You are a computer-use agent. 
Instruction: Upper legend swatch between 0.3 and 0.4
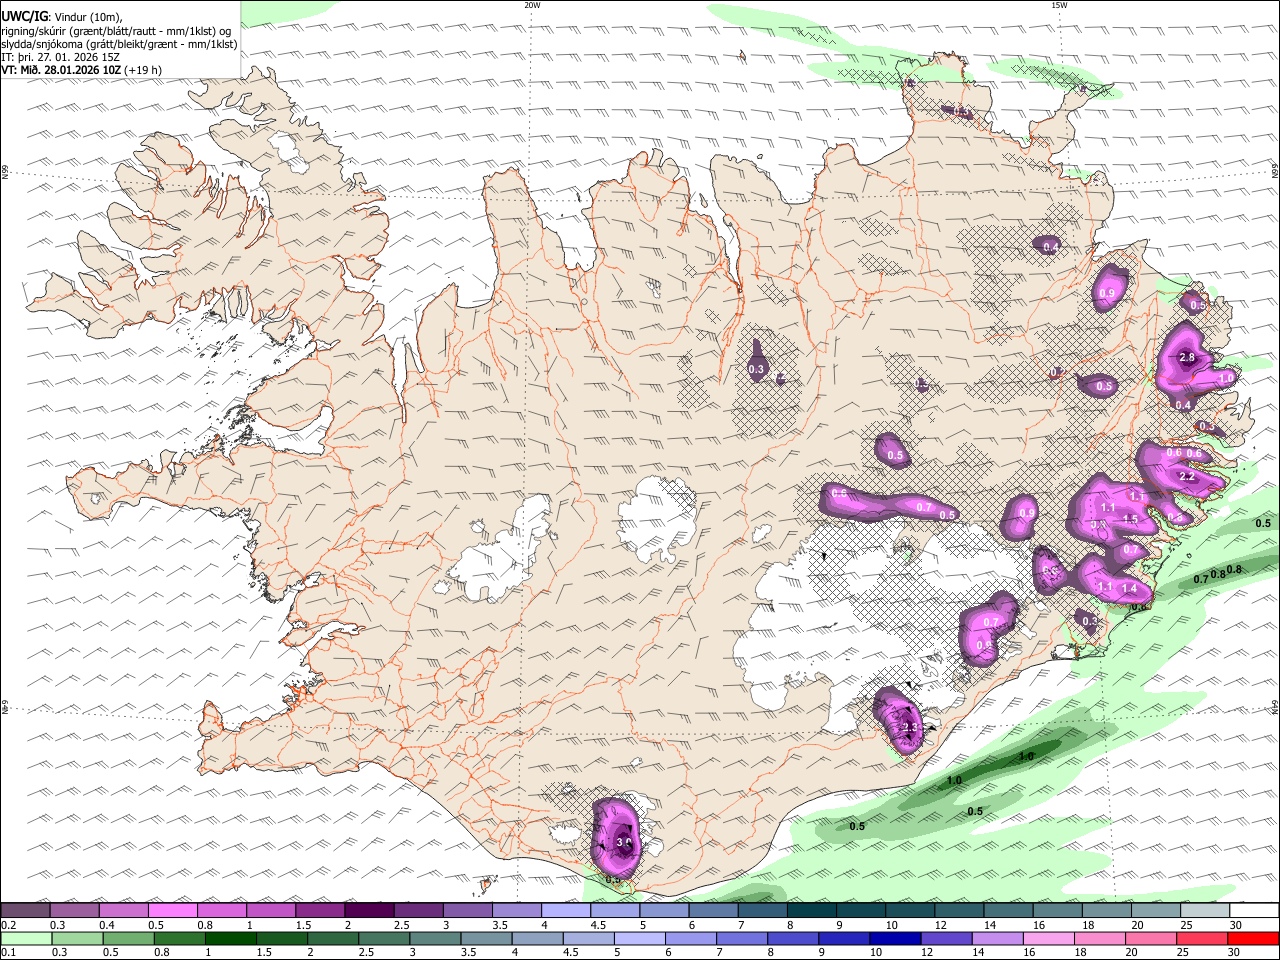[x=74, y=911]
